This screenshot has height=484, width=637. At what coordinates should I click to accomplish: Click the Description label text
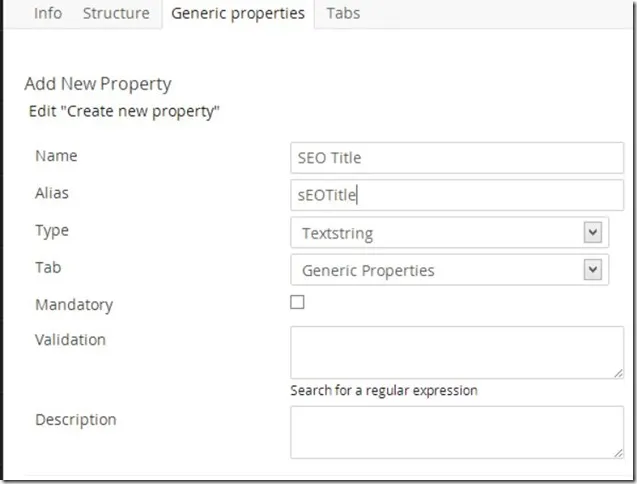76,420
